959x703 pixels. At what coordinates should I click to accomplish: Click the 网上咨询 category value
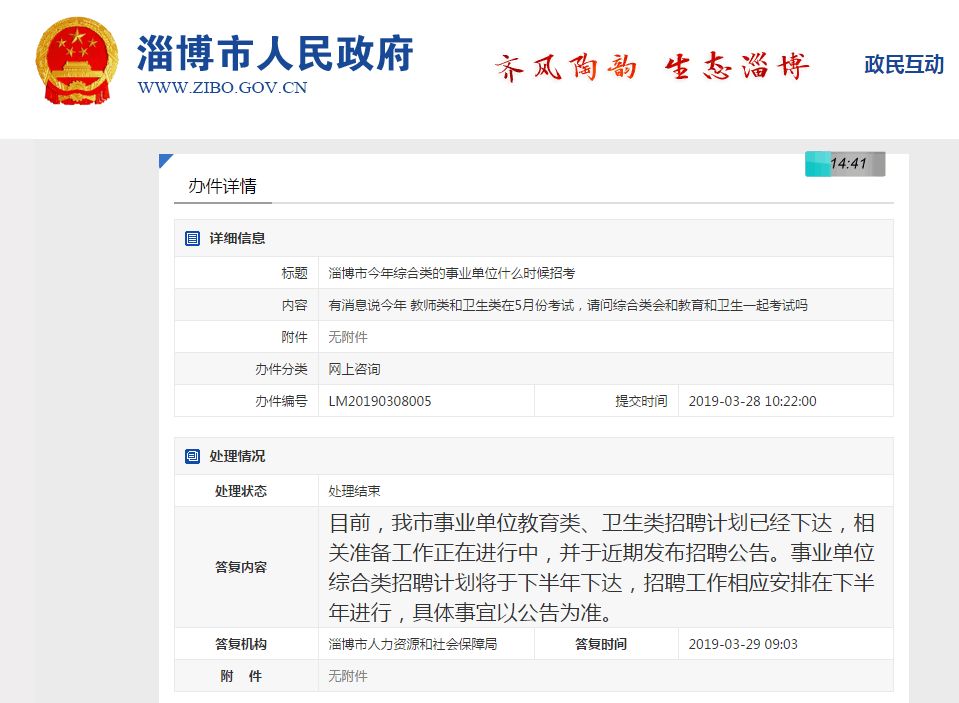355,369
